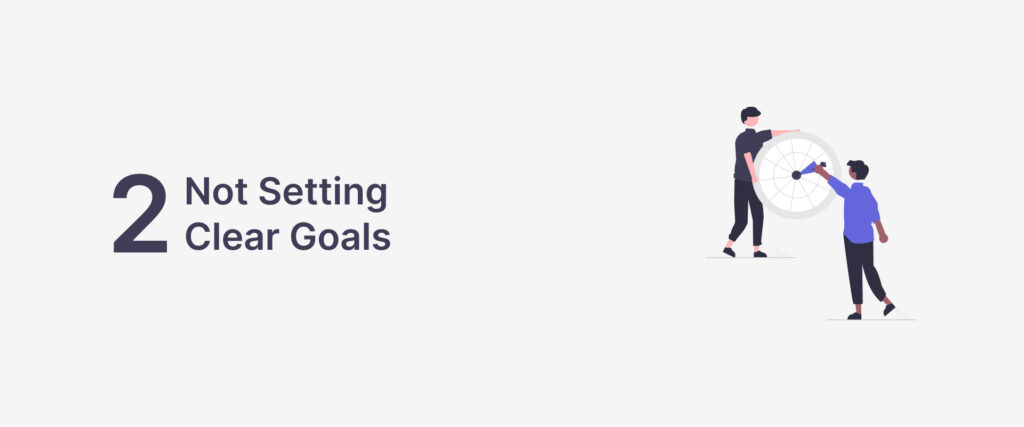Select the word "Setting" in the heading
This screenshot has height=427, width=1024.
[x=318, y=195]
